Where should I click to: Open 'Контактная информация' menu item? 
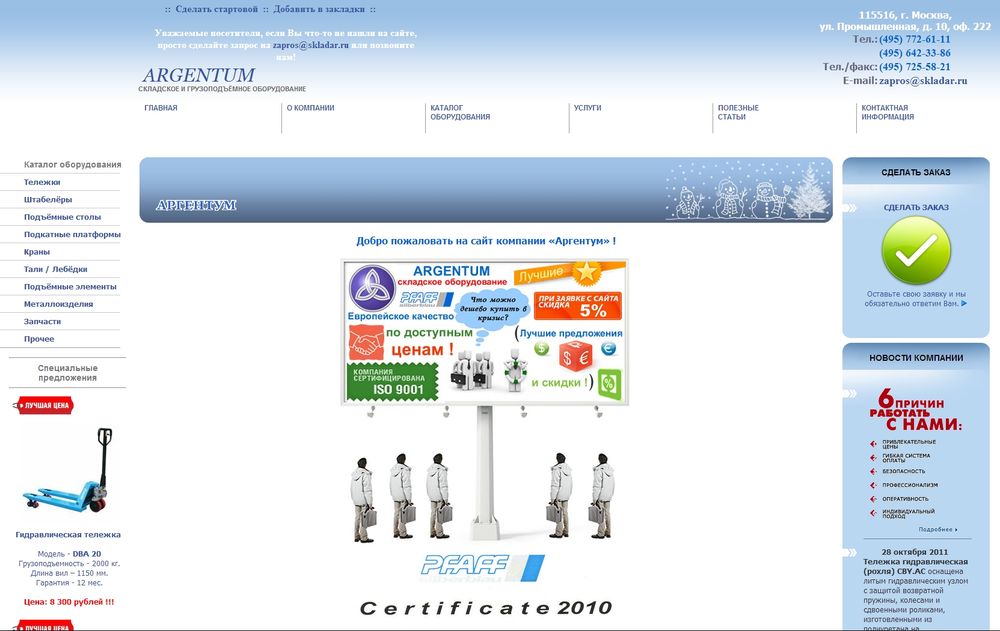(x=887, y=112)
